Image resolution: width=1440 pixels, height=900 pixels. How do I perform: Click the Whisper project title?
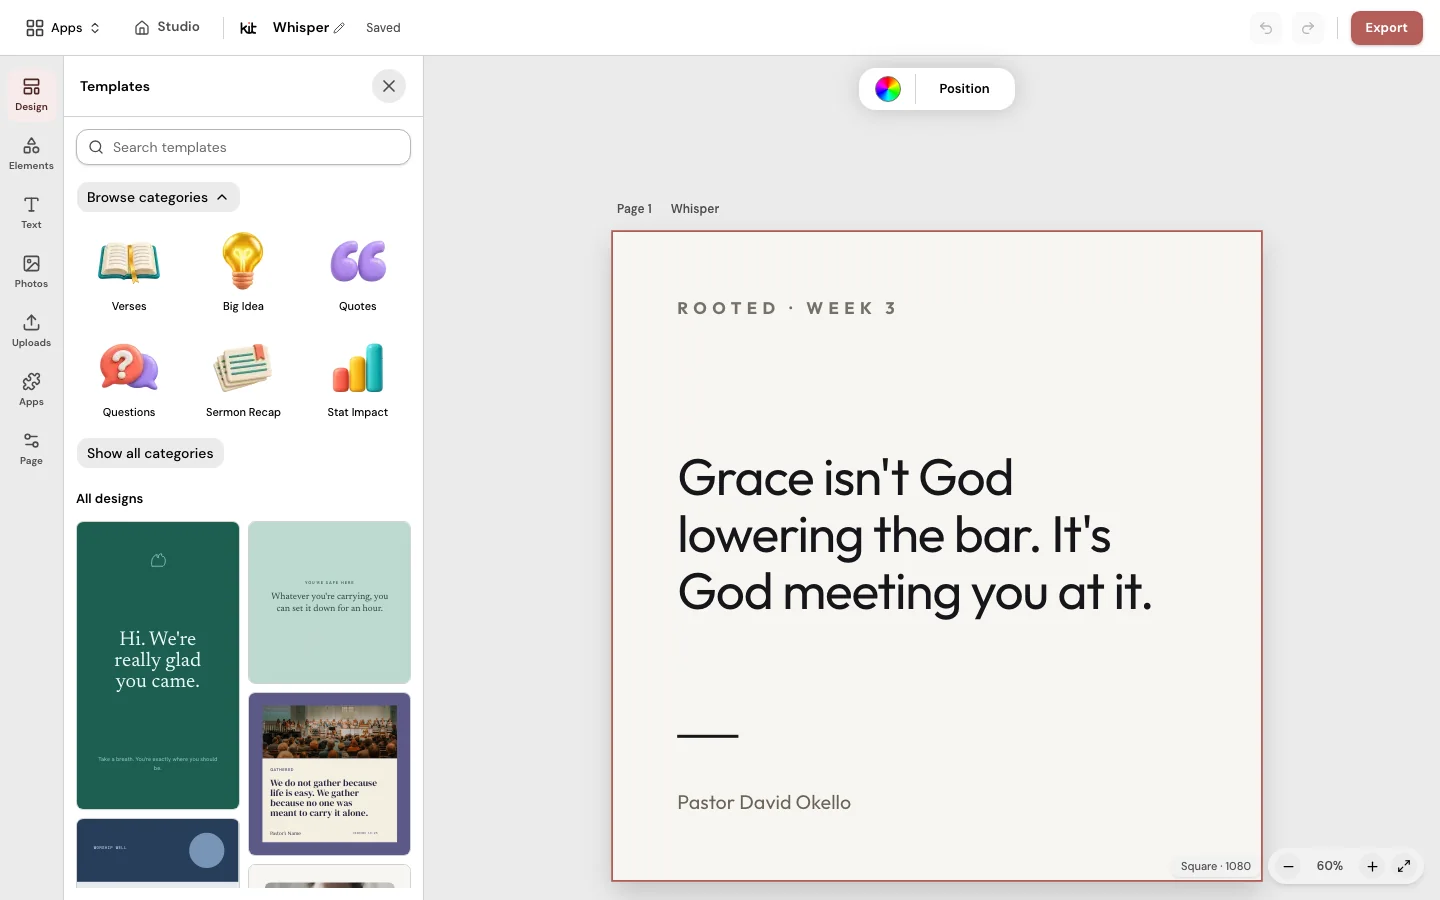point(301,28)
